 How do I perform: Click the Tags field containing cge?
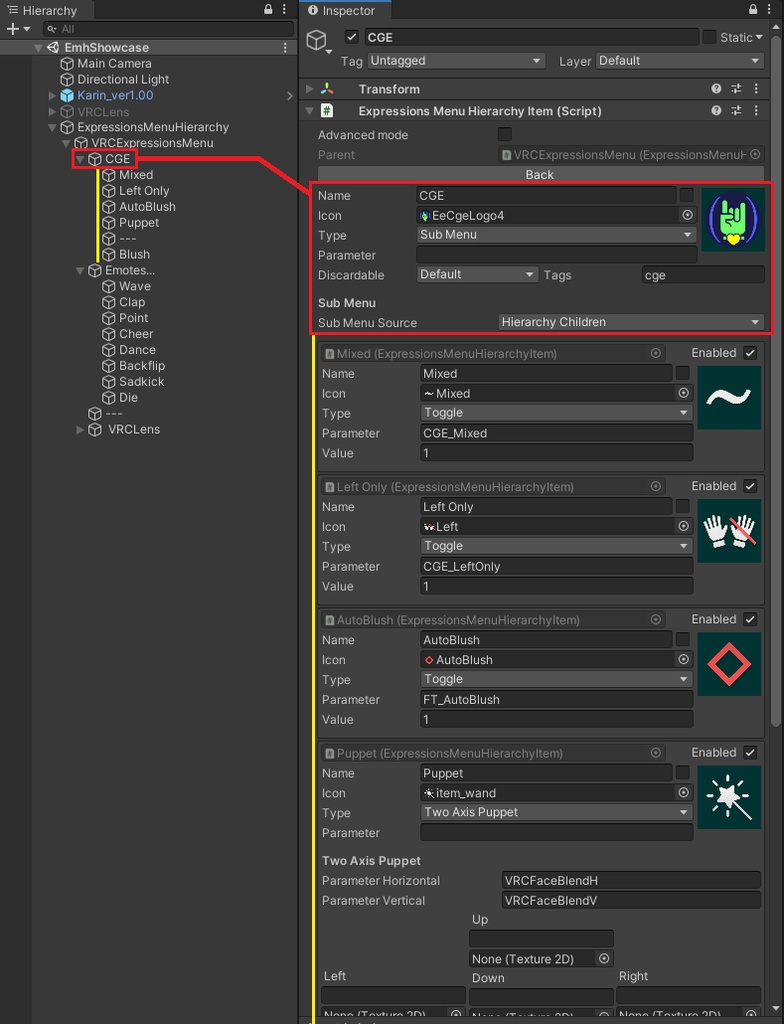point(702,275)
